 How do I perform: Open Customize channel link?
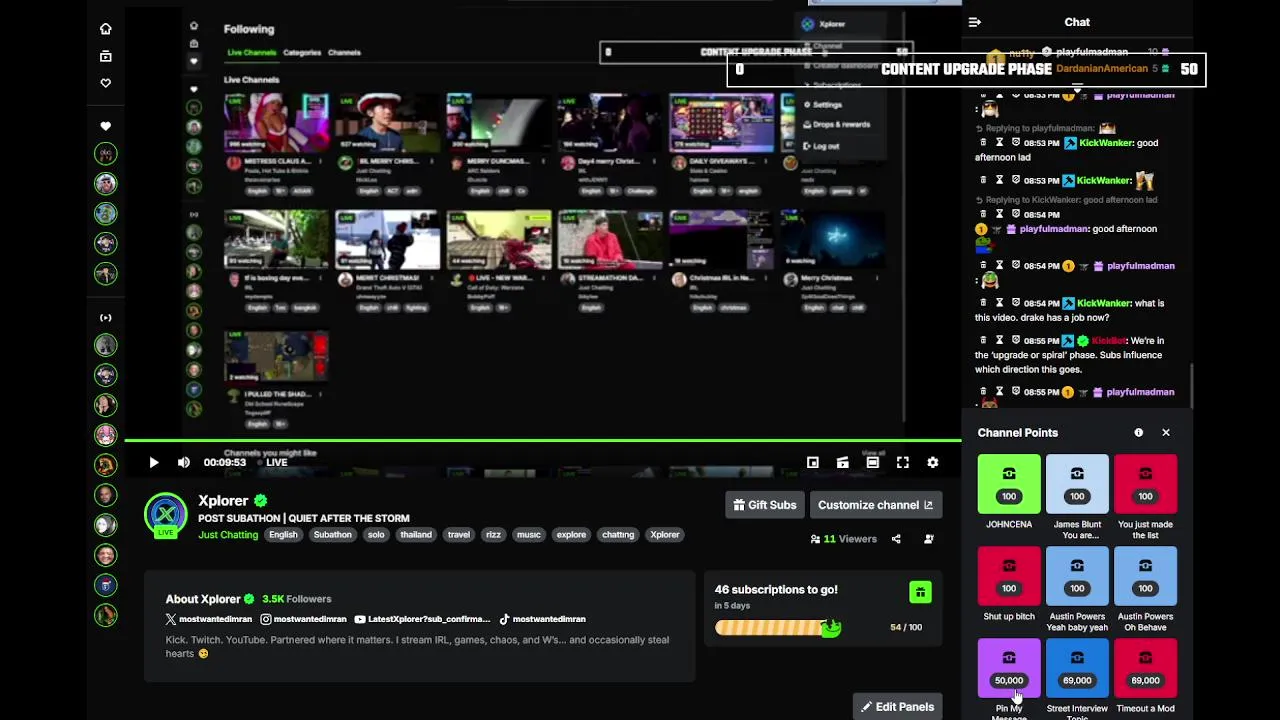[x=876, y=505]
